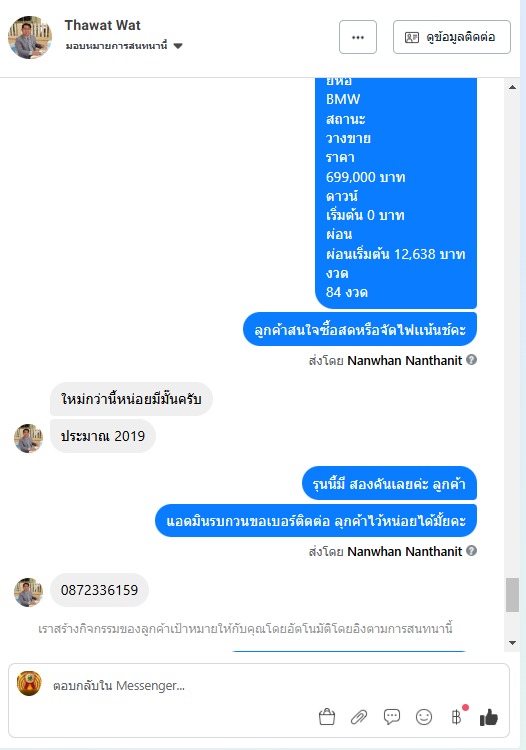Viewport: 526px width, 750px height.
Task: Click the Baht payment request icon
Action: pos(457,717)
